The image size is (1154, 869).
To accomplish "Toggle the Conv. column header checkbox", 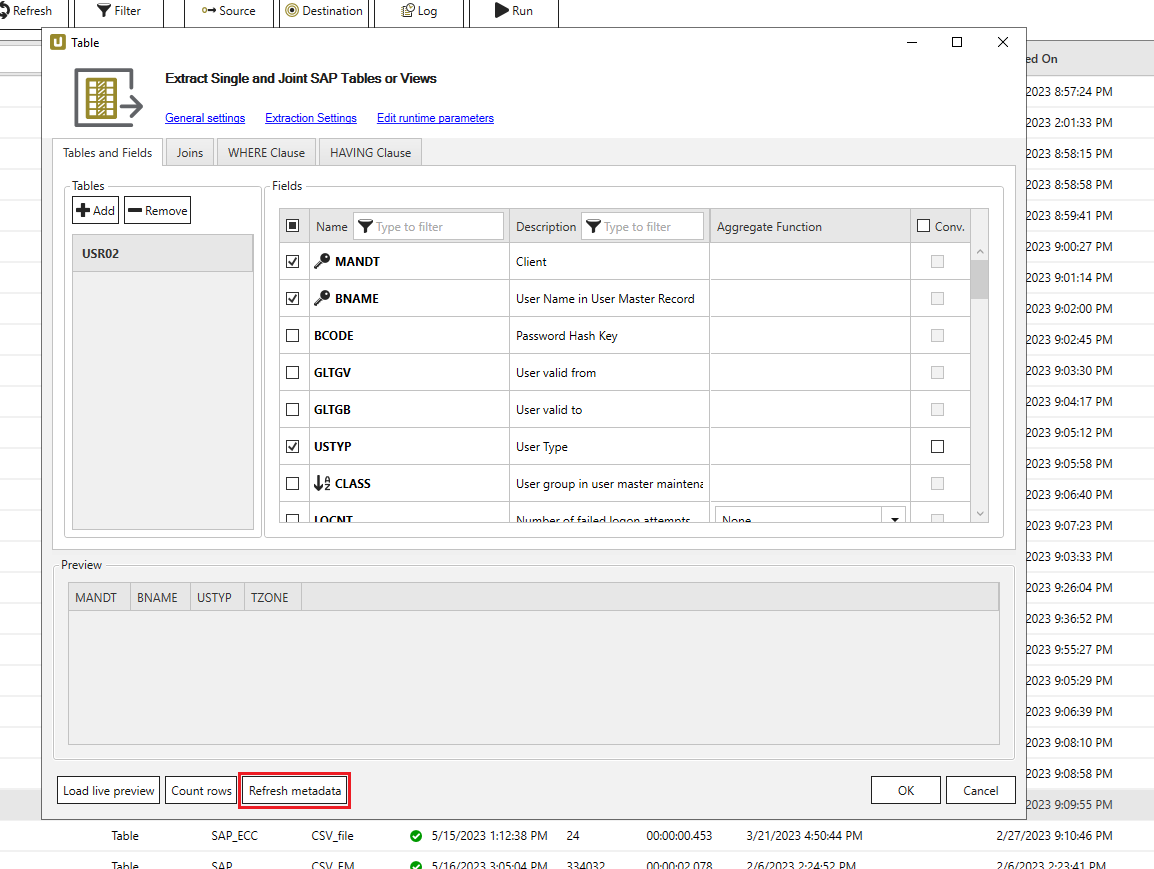I will click(923, 226).
